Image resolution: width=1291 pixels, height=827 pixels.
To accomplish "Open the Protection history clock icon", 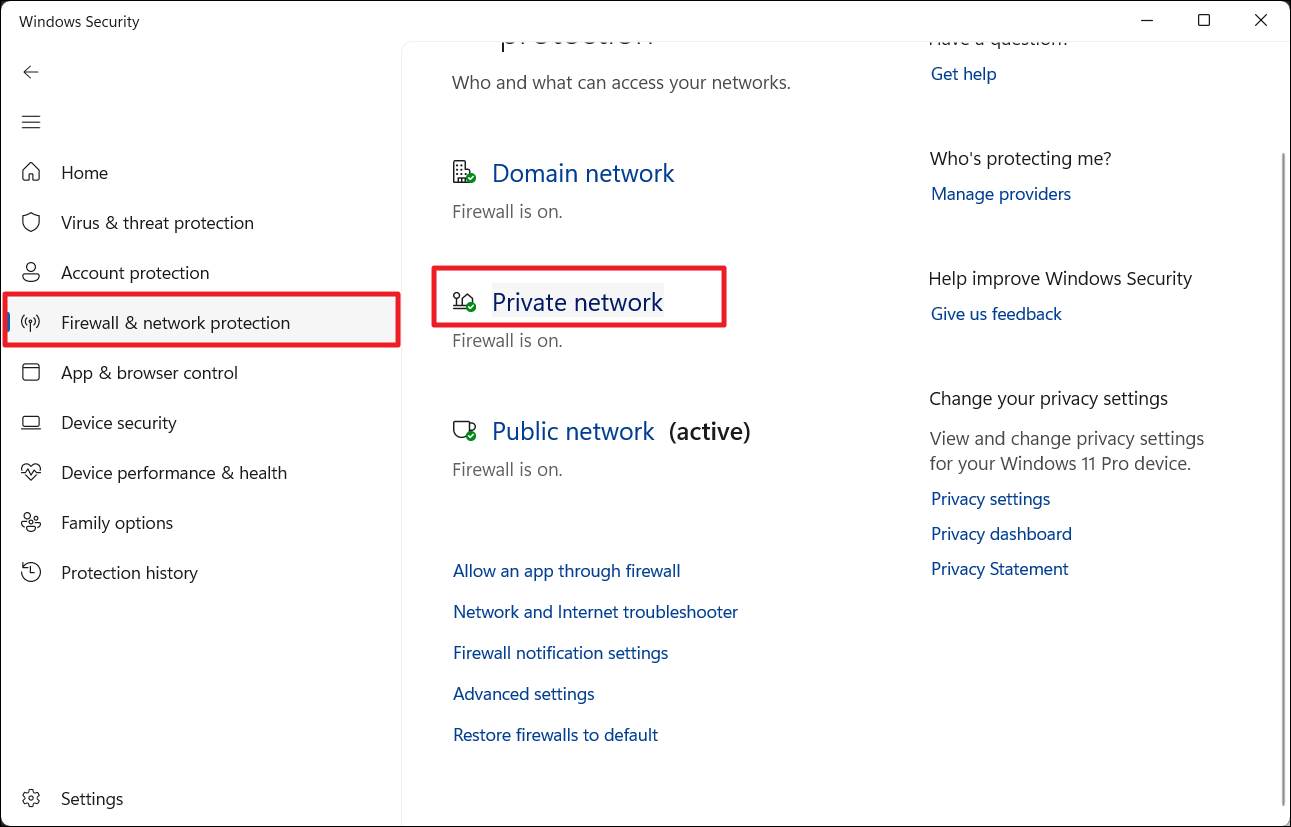I will click(x=31, y=572).
